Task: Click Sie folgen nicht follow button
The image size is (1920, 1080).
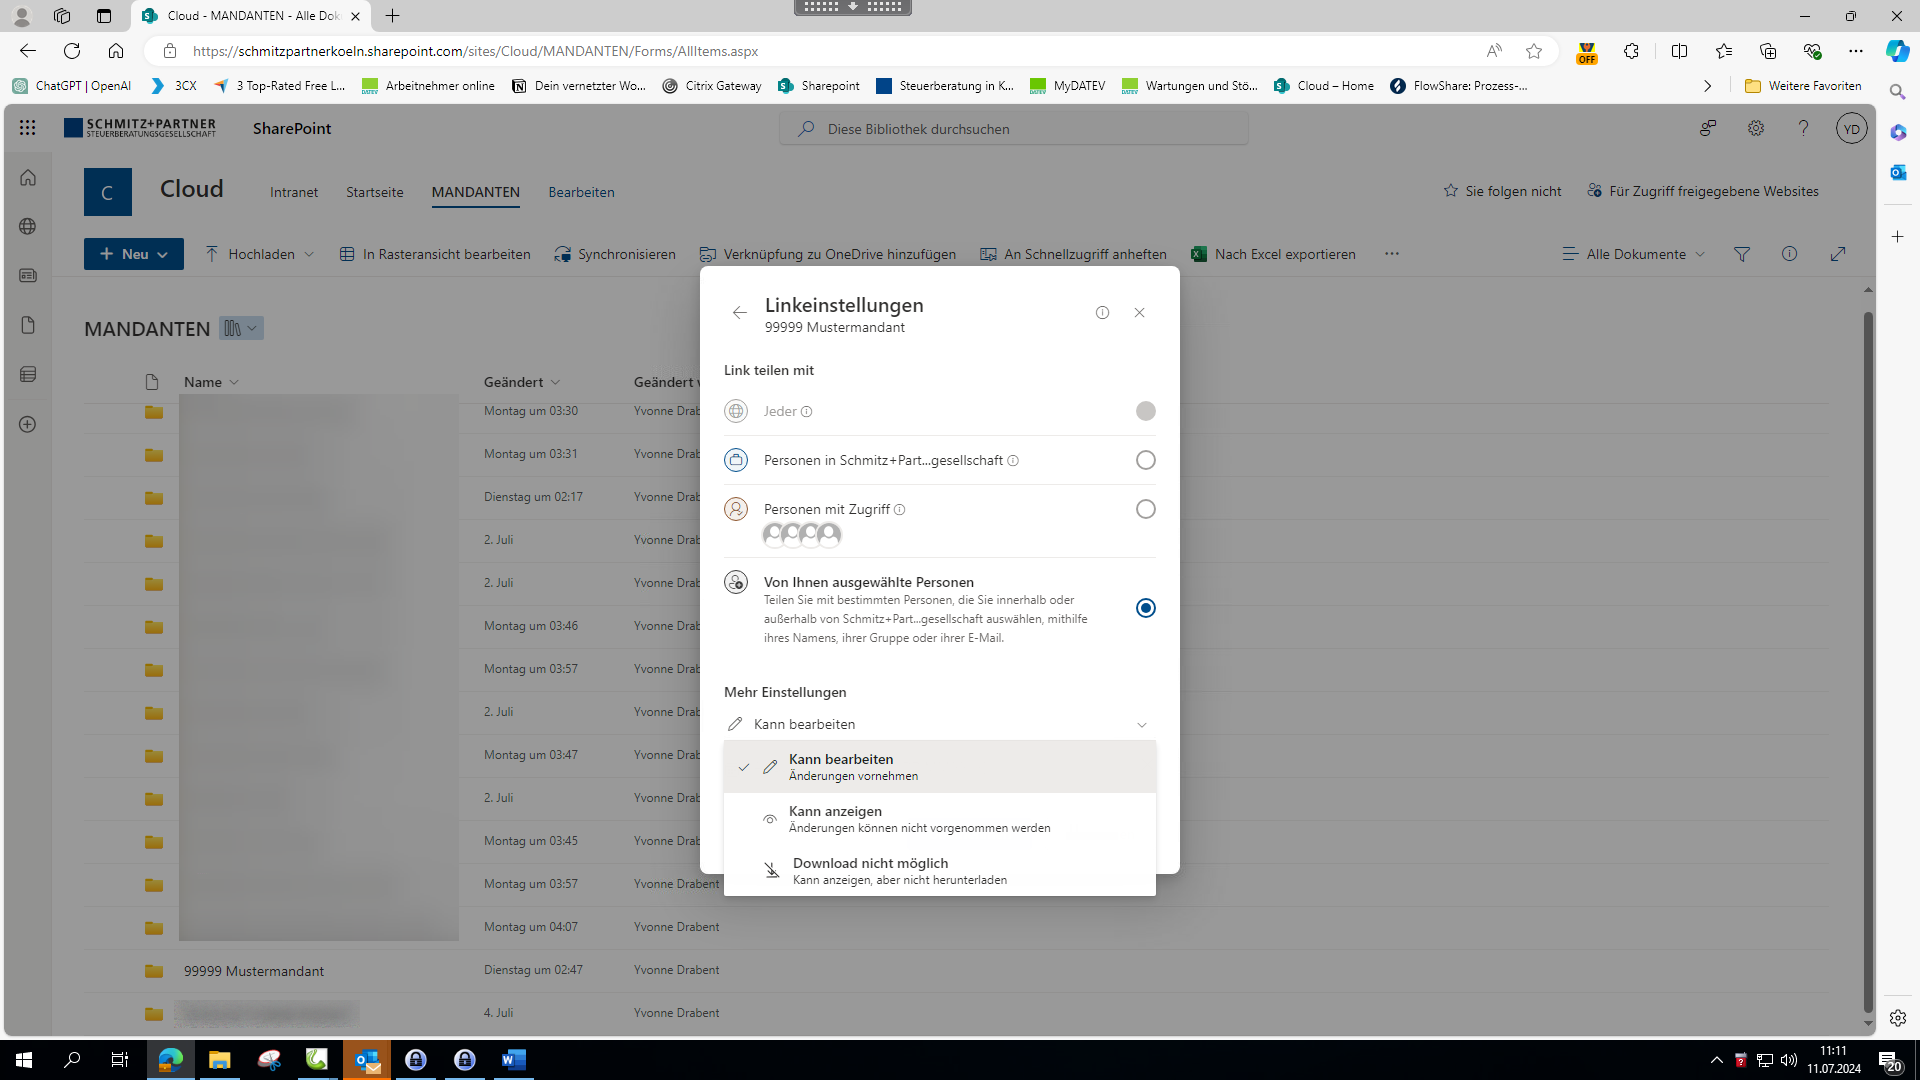Action: click(1502, 191)
